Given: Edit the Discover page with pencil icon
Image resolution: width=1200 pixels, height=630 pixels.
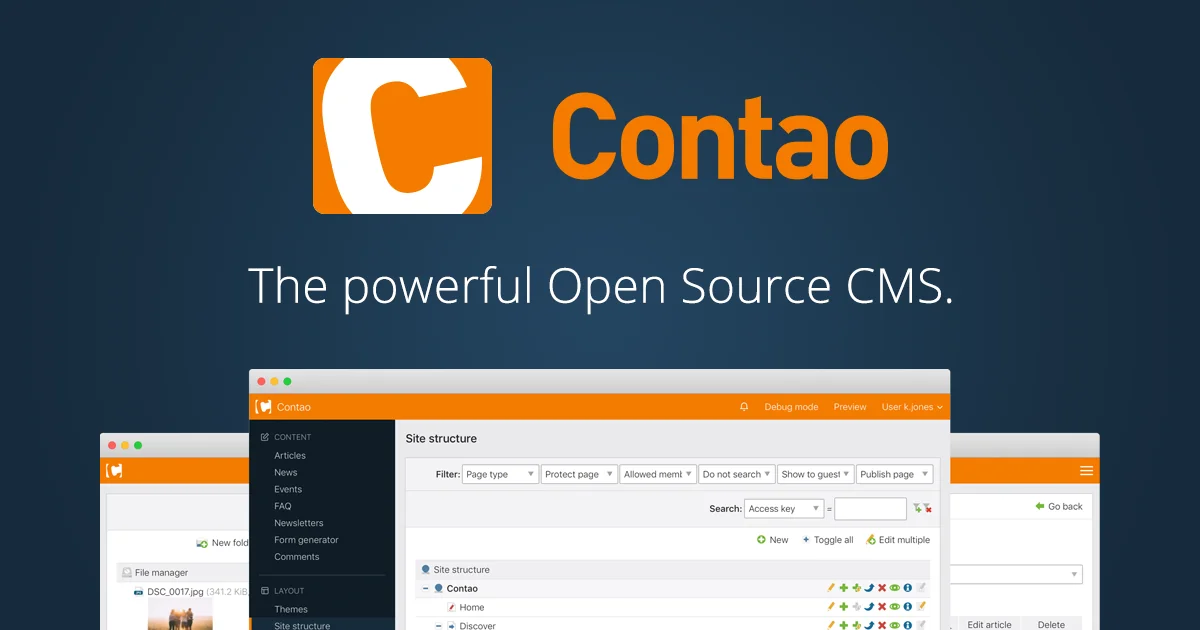Looking at the screenshot, I should click(x=831, y=625).
